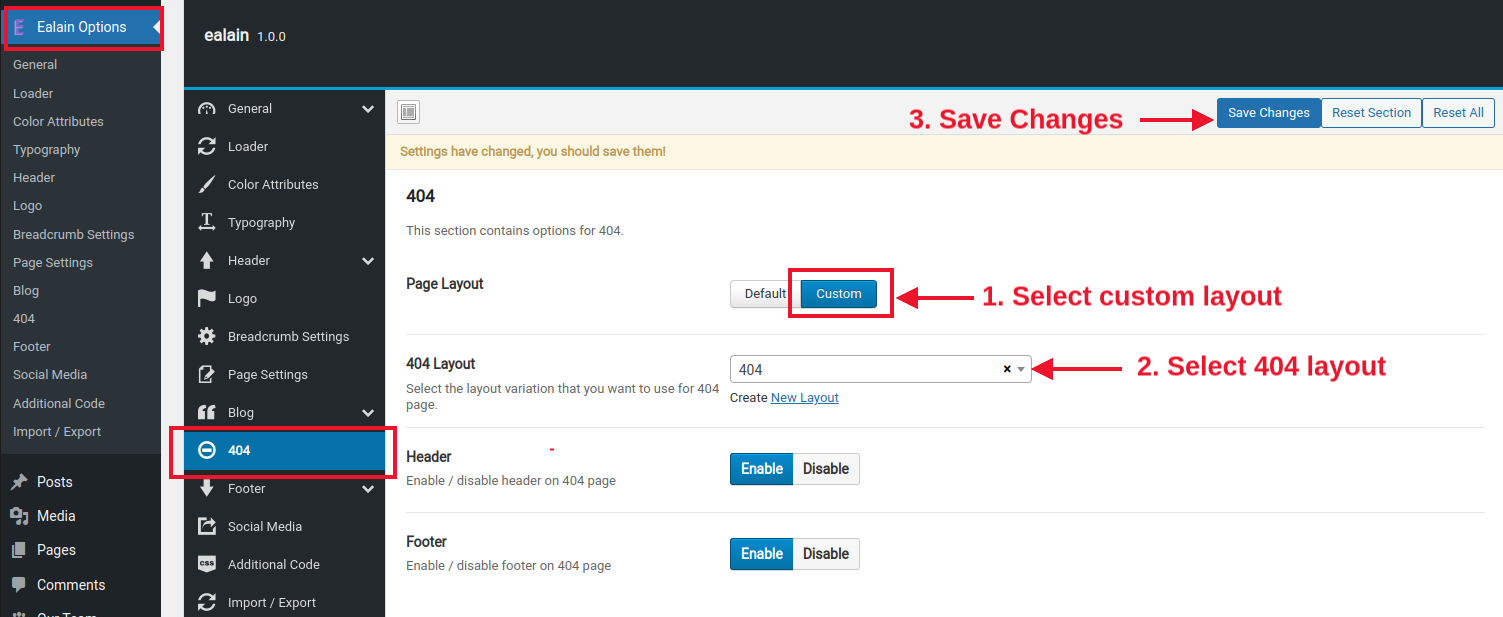
Task: Expand the General section chevron
Action: (368, 109)
